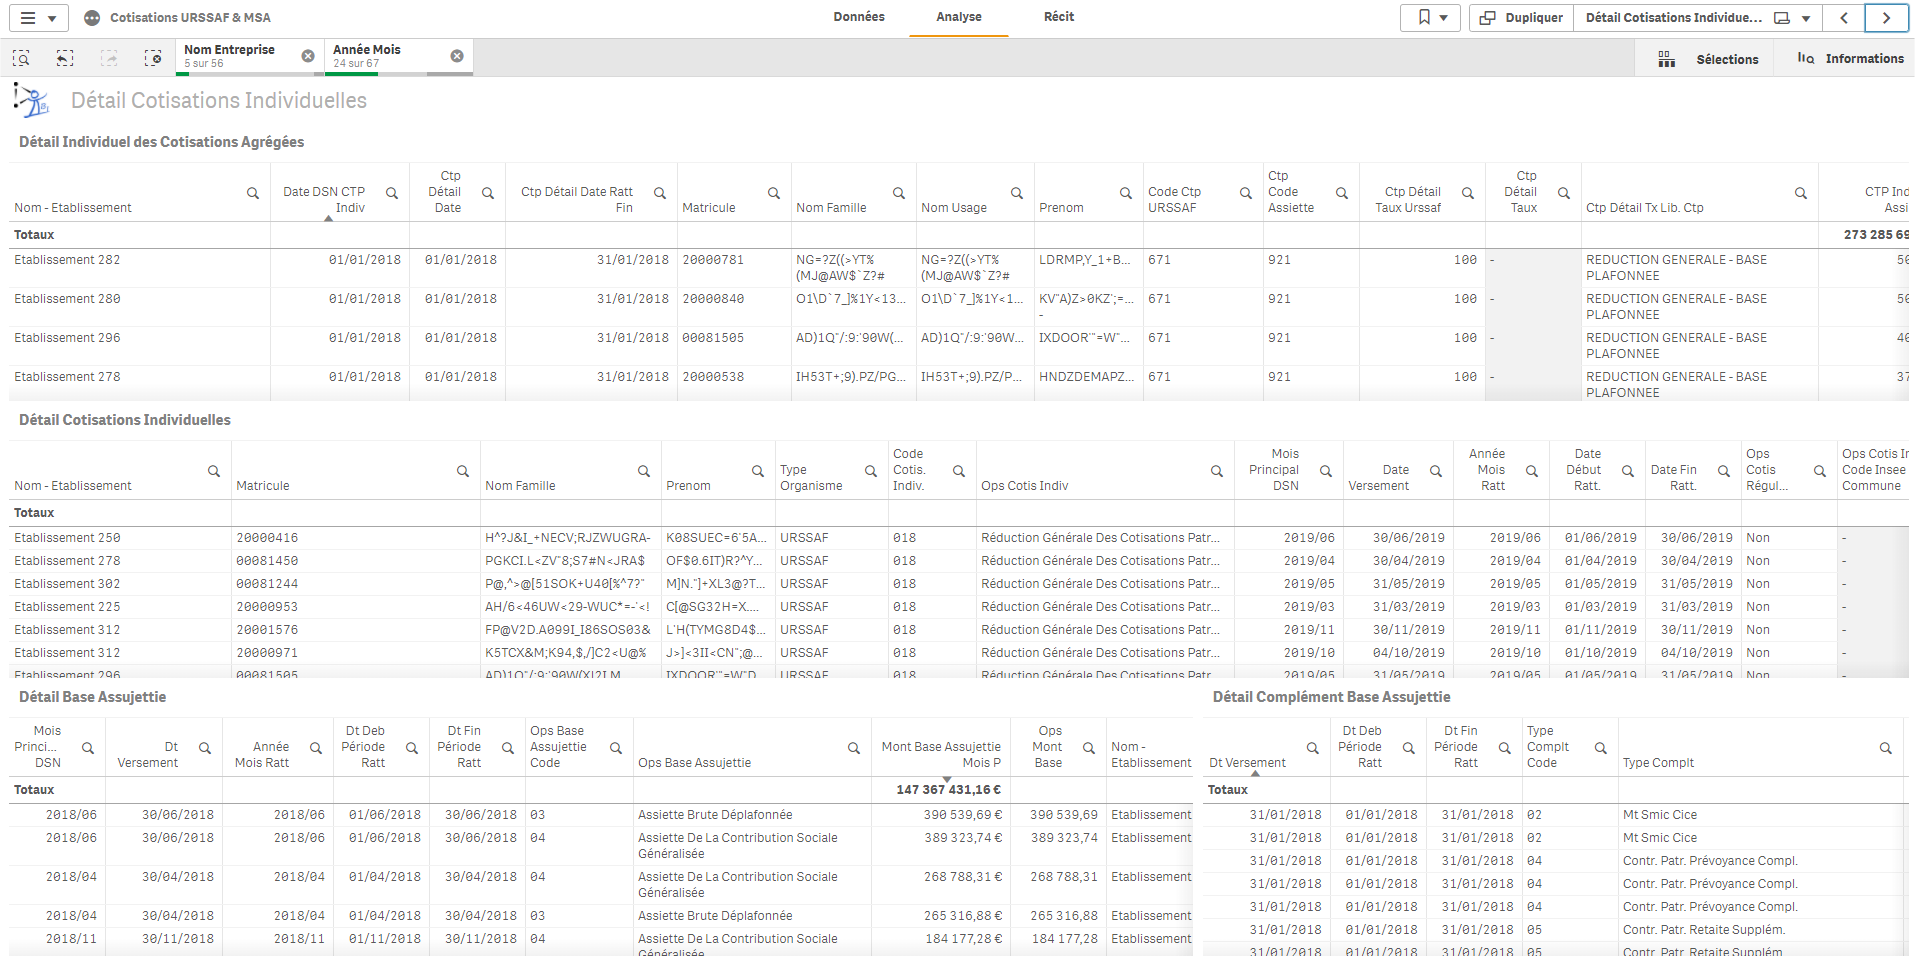The height and width of the screenshot is (963, 1915).
Task: Remove the Nom Entreprise selection
Action: click(308, 56)
